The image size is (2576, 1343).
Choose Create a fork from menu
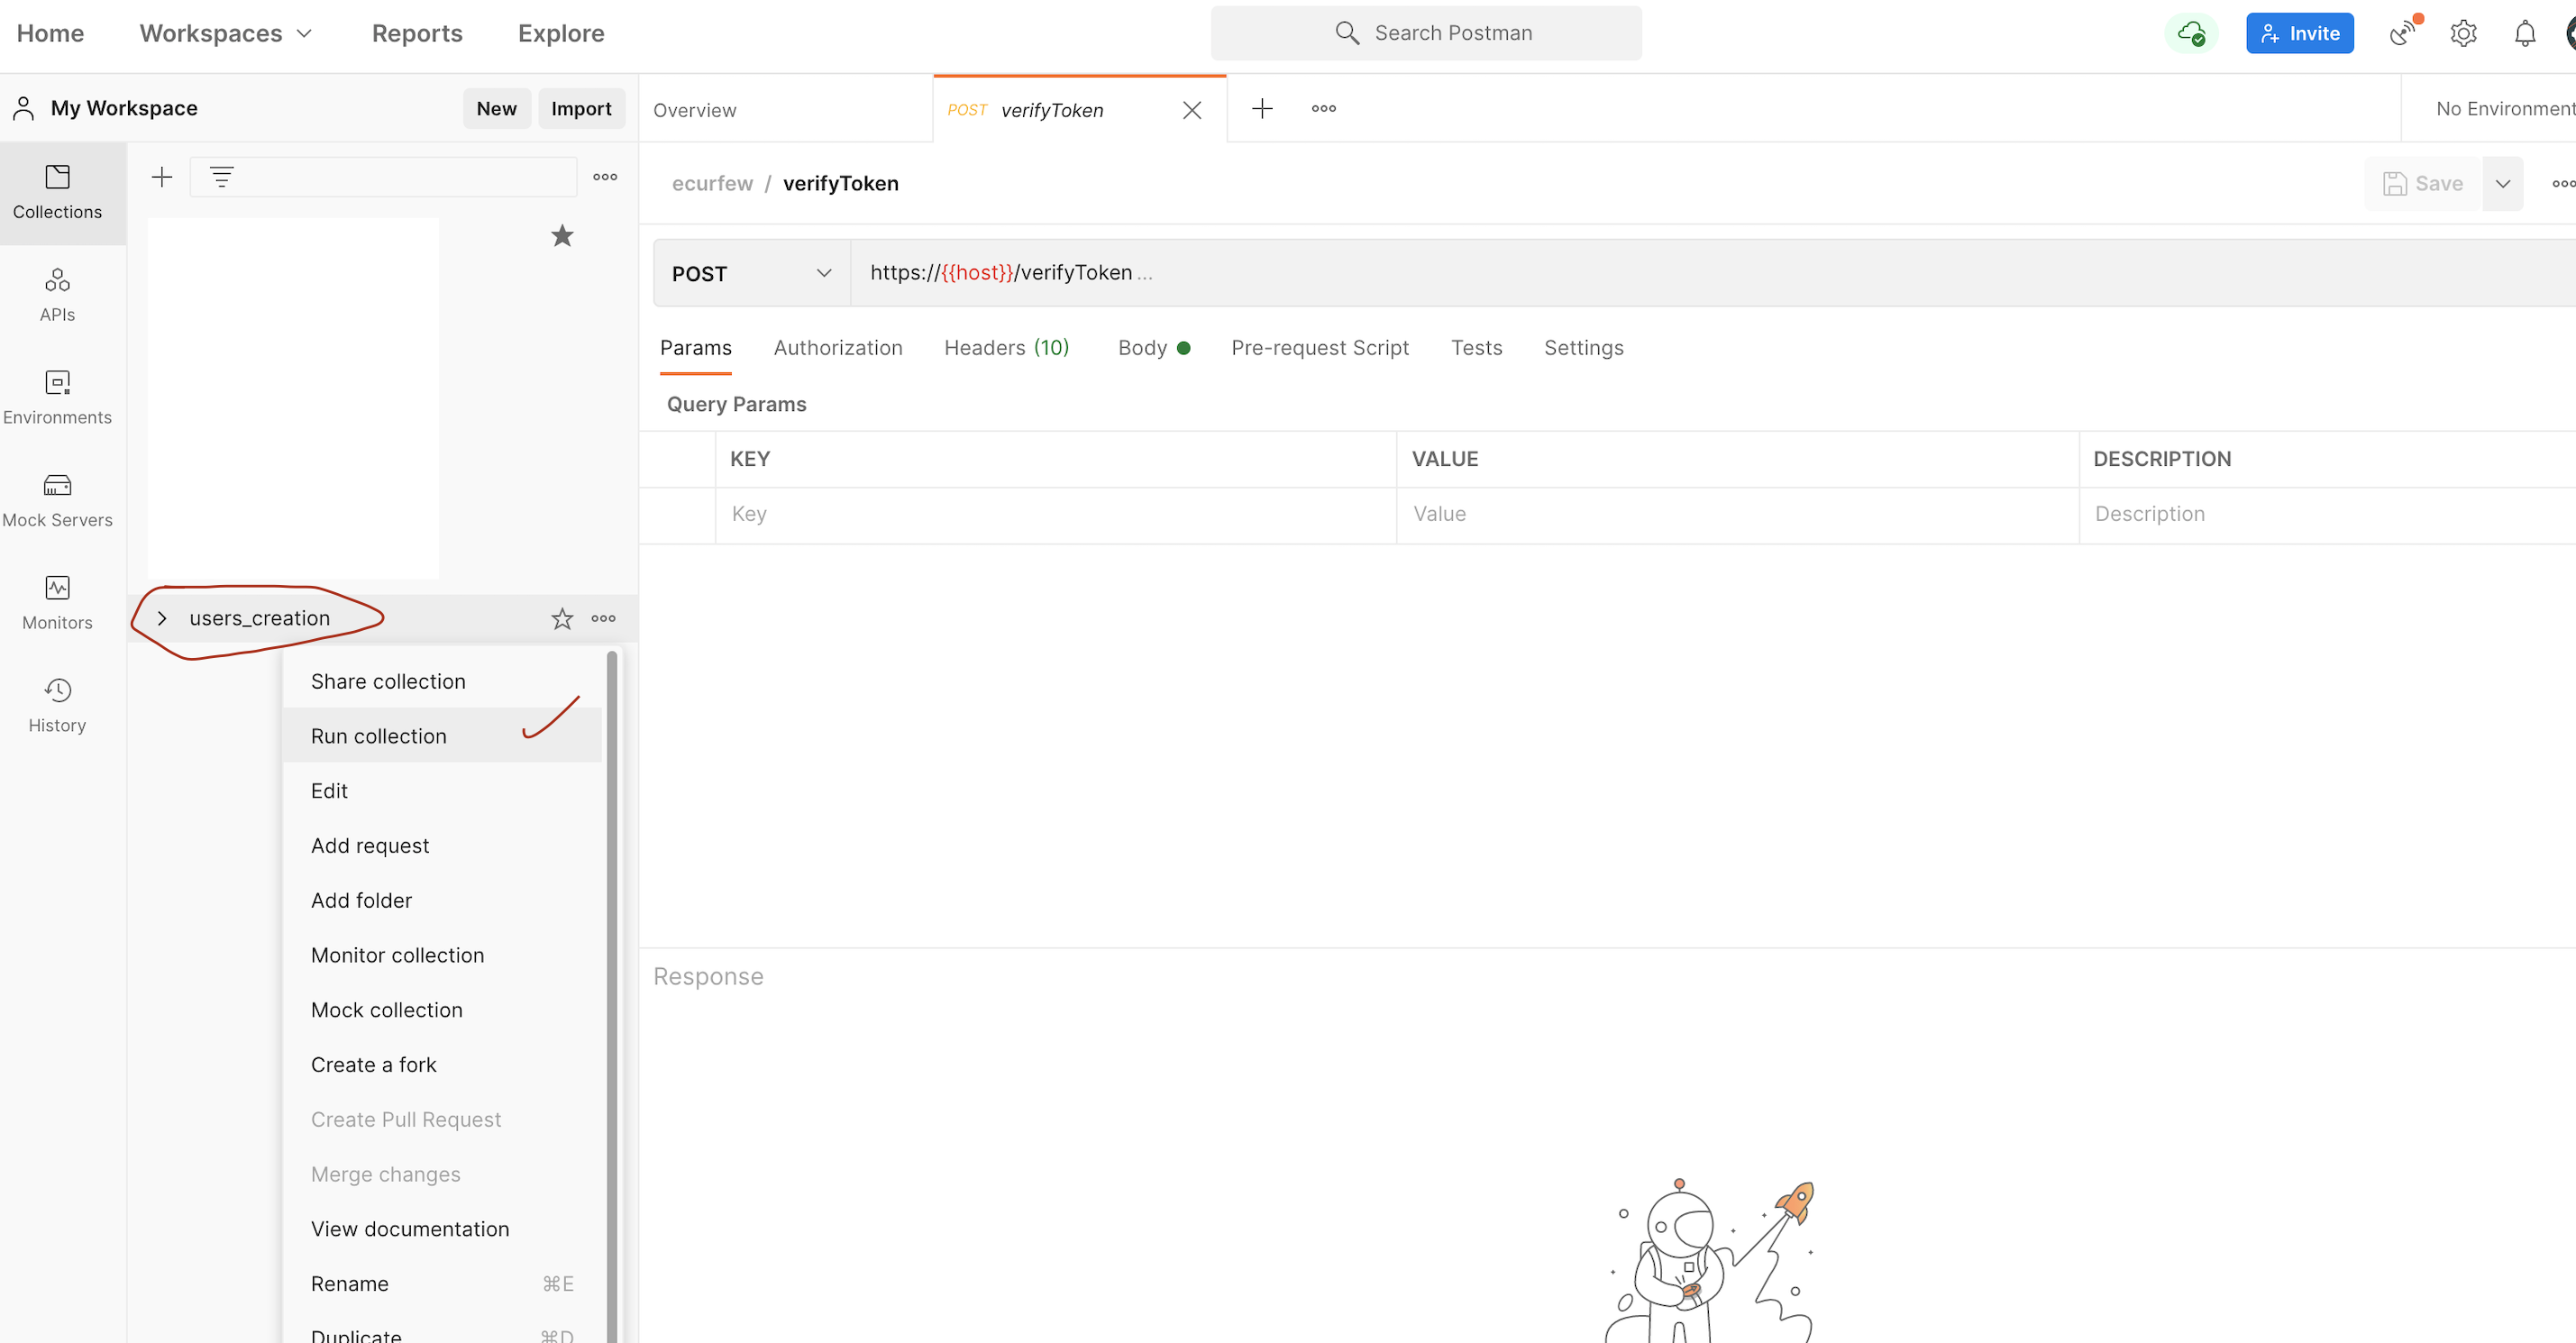point(443,1064)
